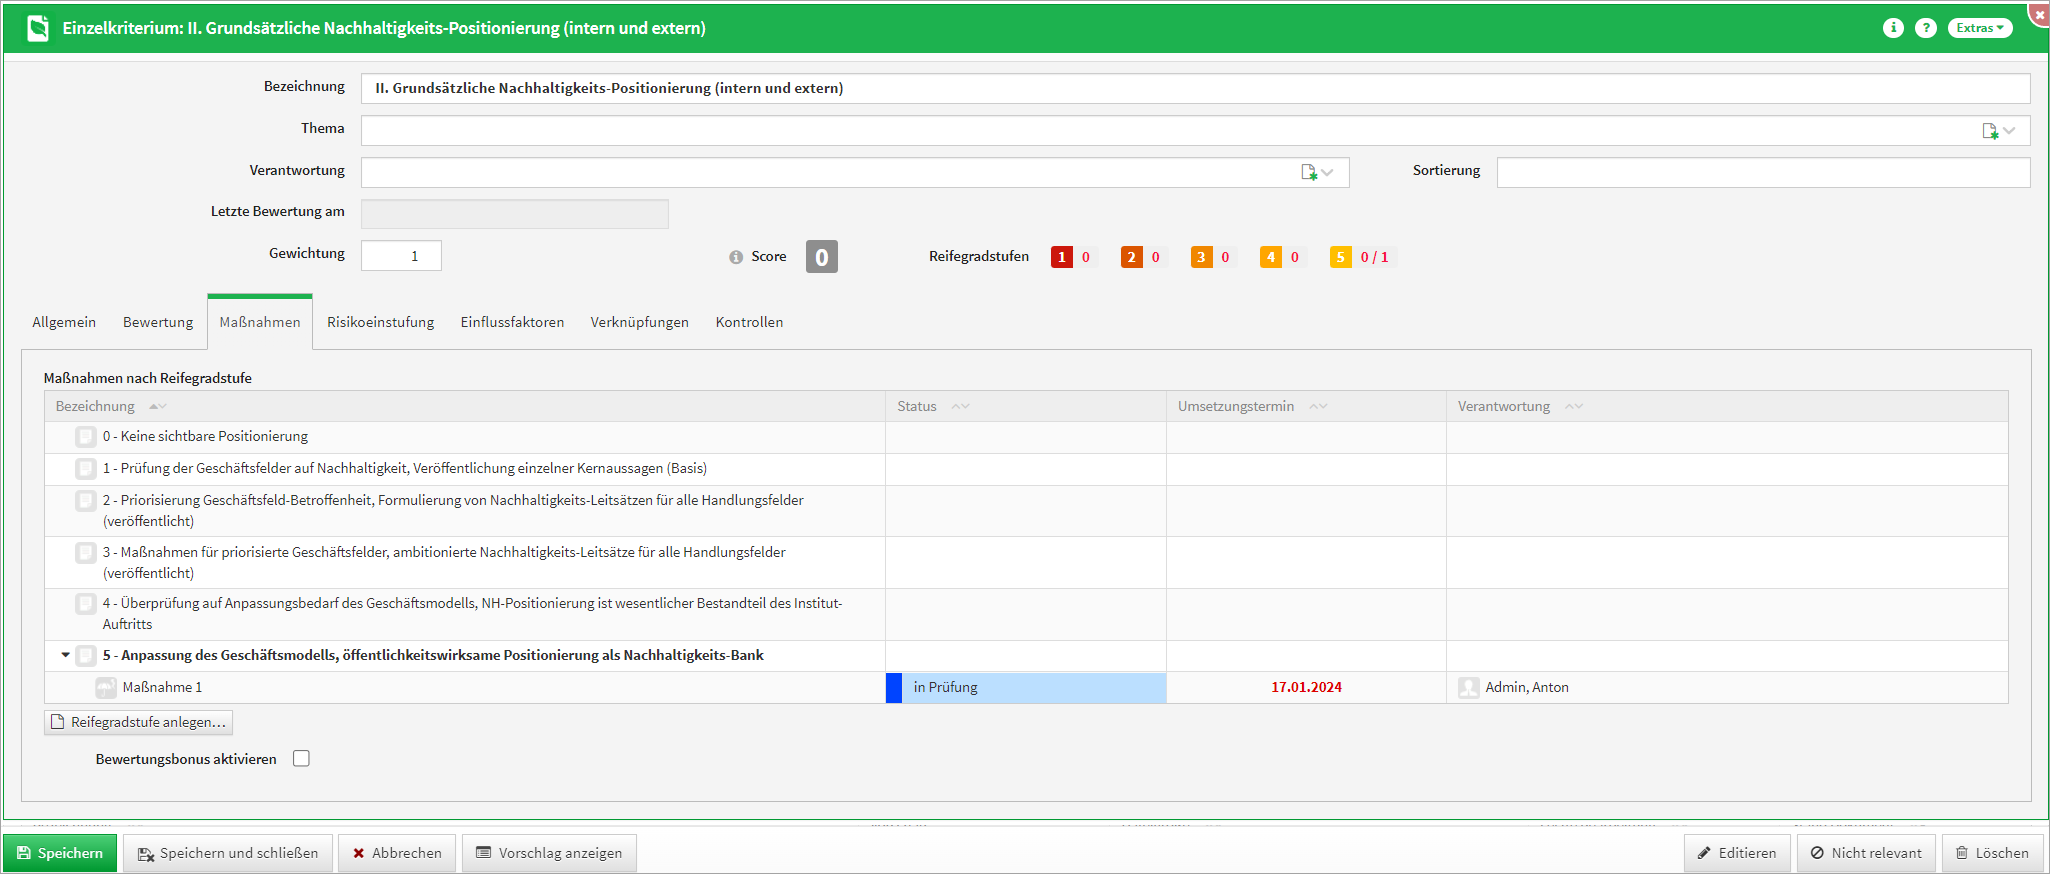2050x874 pixels.
Task: Open the help question mark icon
Action: point(1925,28)
